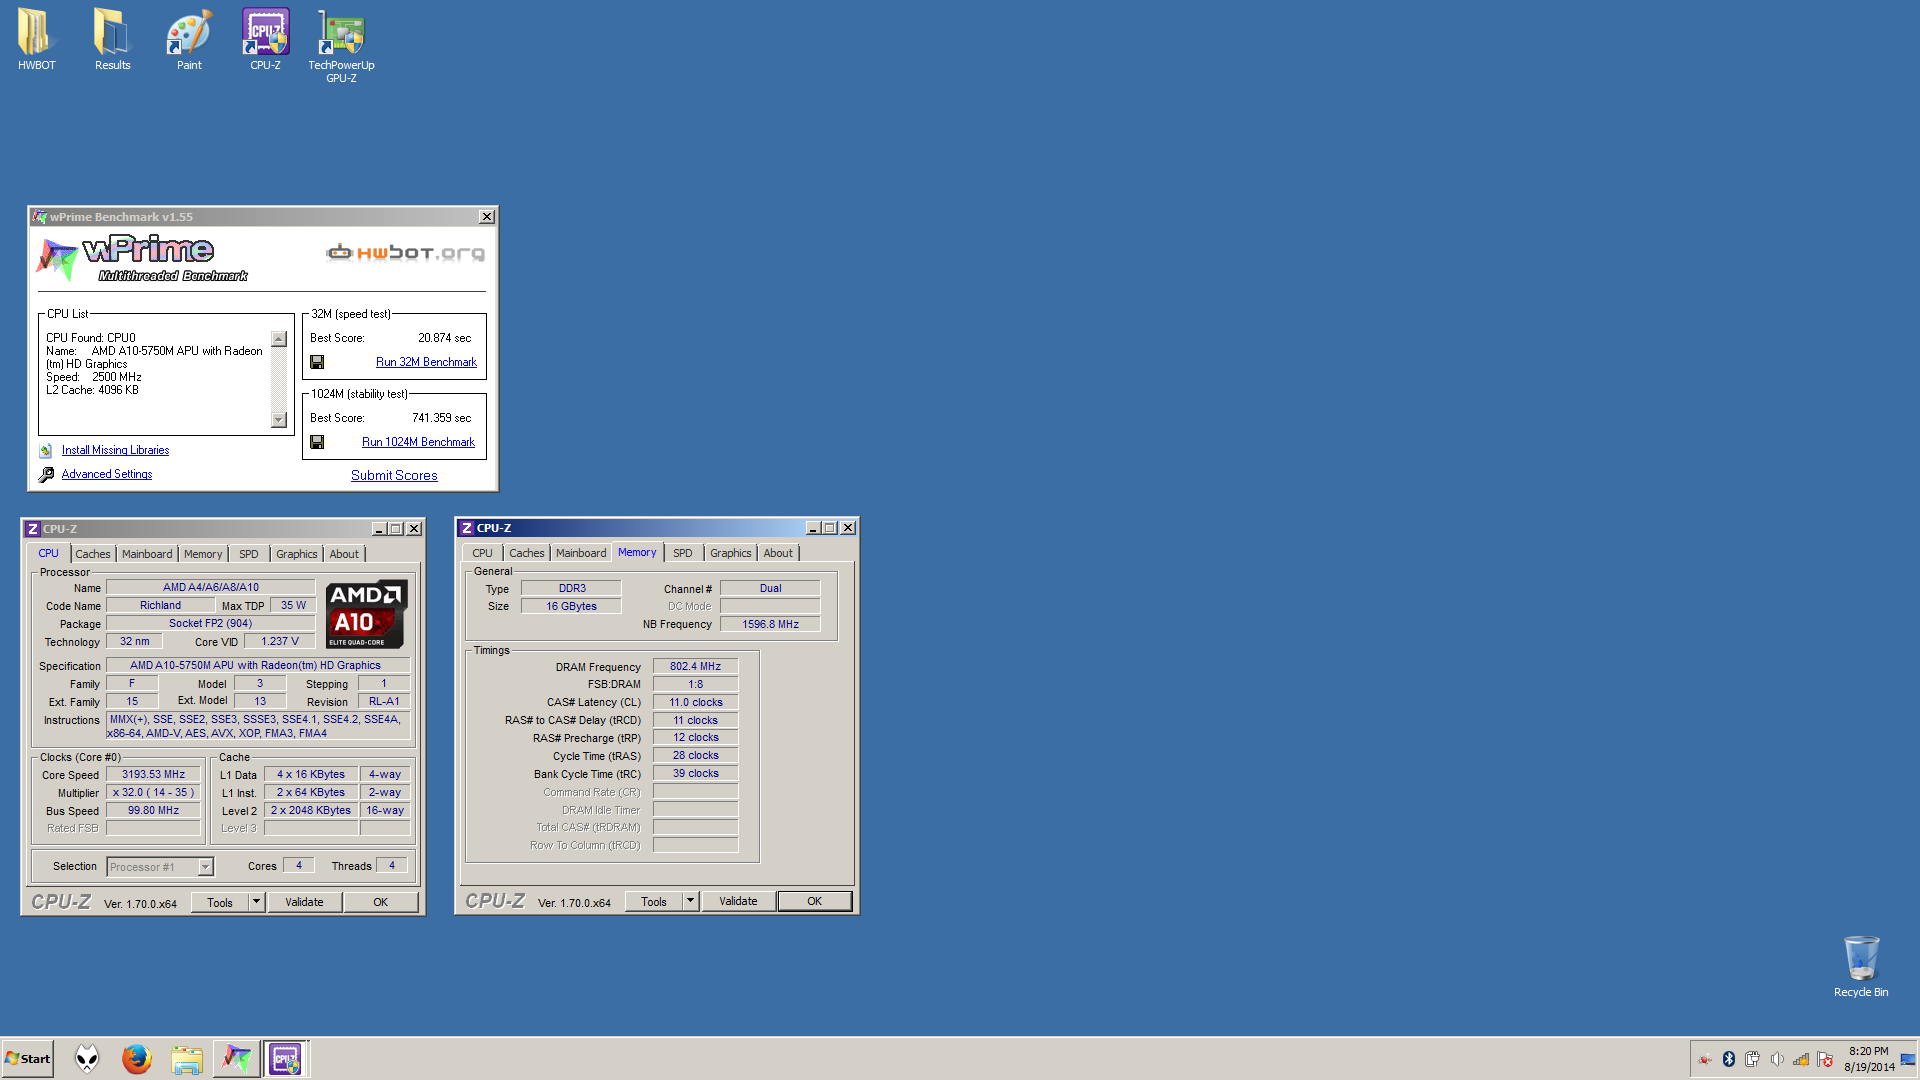Viewport: 1920px width, 1080px height.
Task: Open the HWBOT folder on the desktop
Action: (36, 40)
